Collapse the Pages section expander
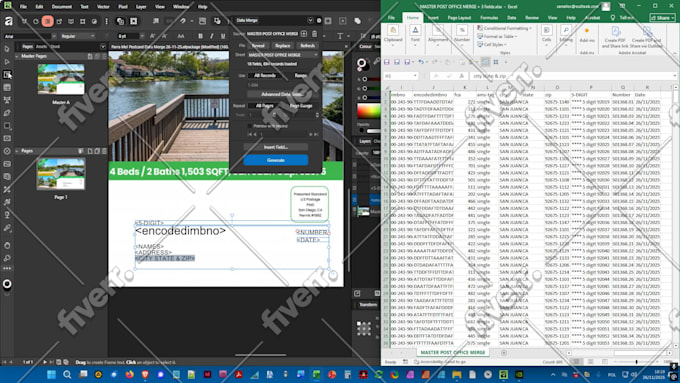 pos(17,151)
